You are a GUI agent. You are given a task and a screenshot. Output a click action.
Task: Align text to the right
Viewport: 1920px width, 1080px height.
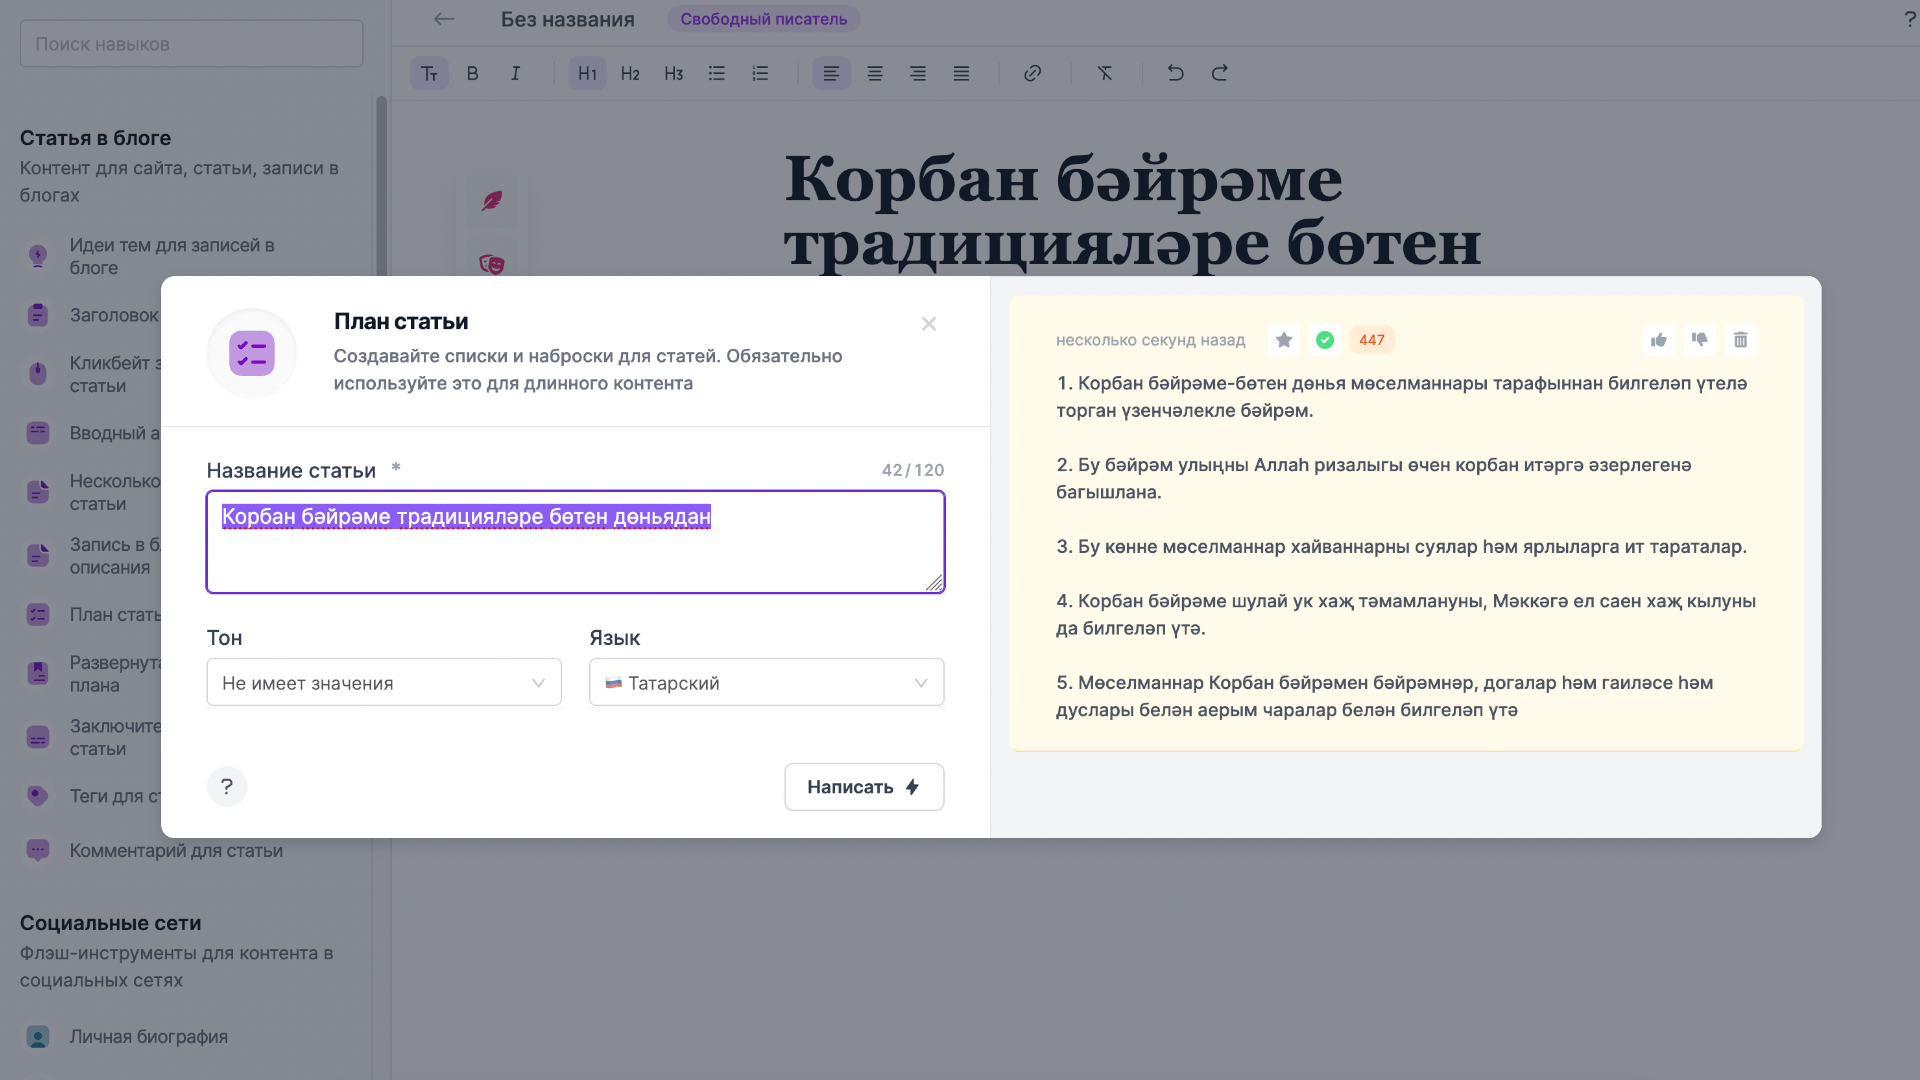point(918,73)
